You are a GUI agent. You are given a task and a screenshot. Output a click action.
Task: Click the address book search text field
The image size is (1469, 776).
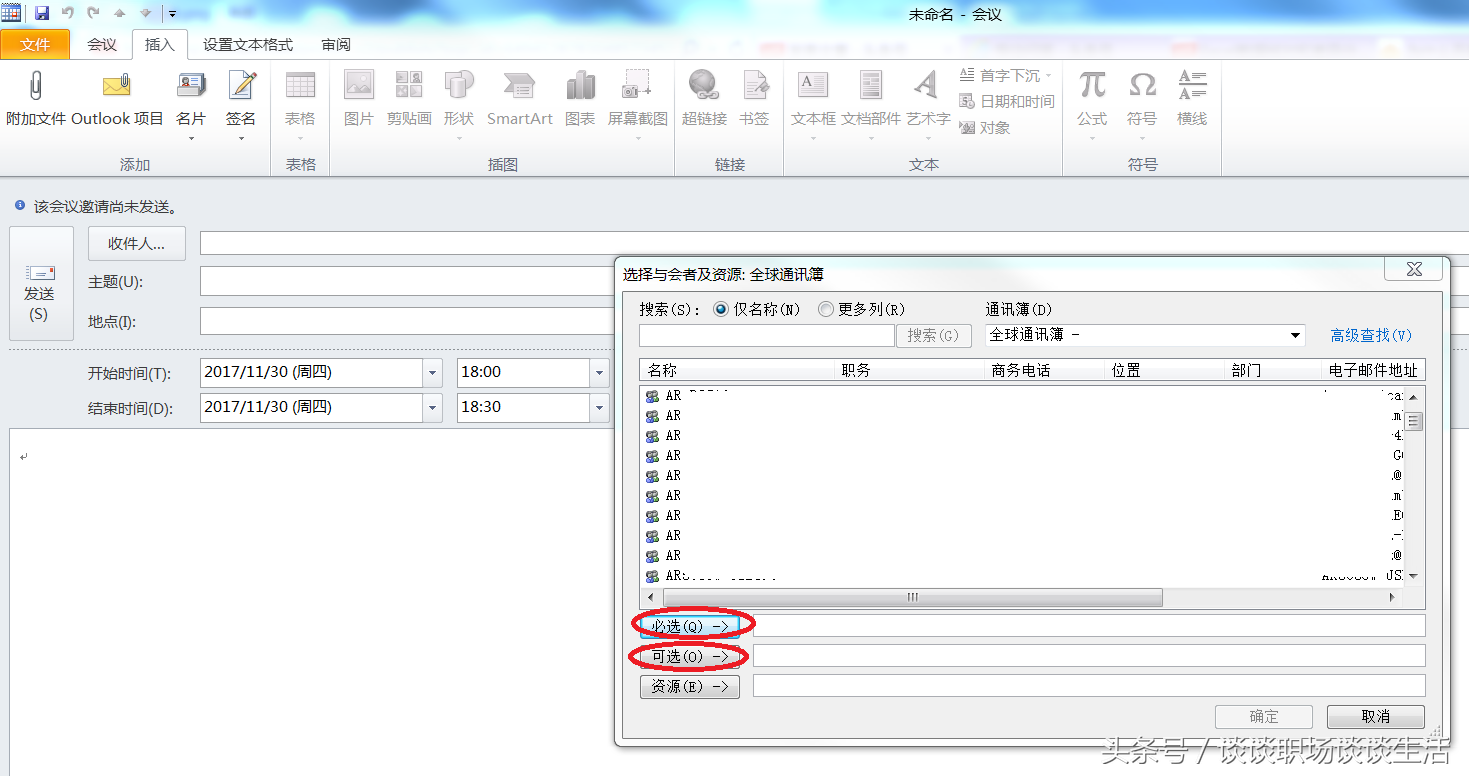767,335
